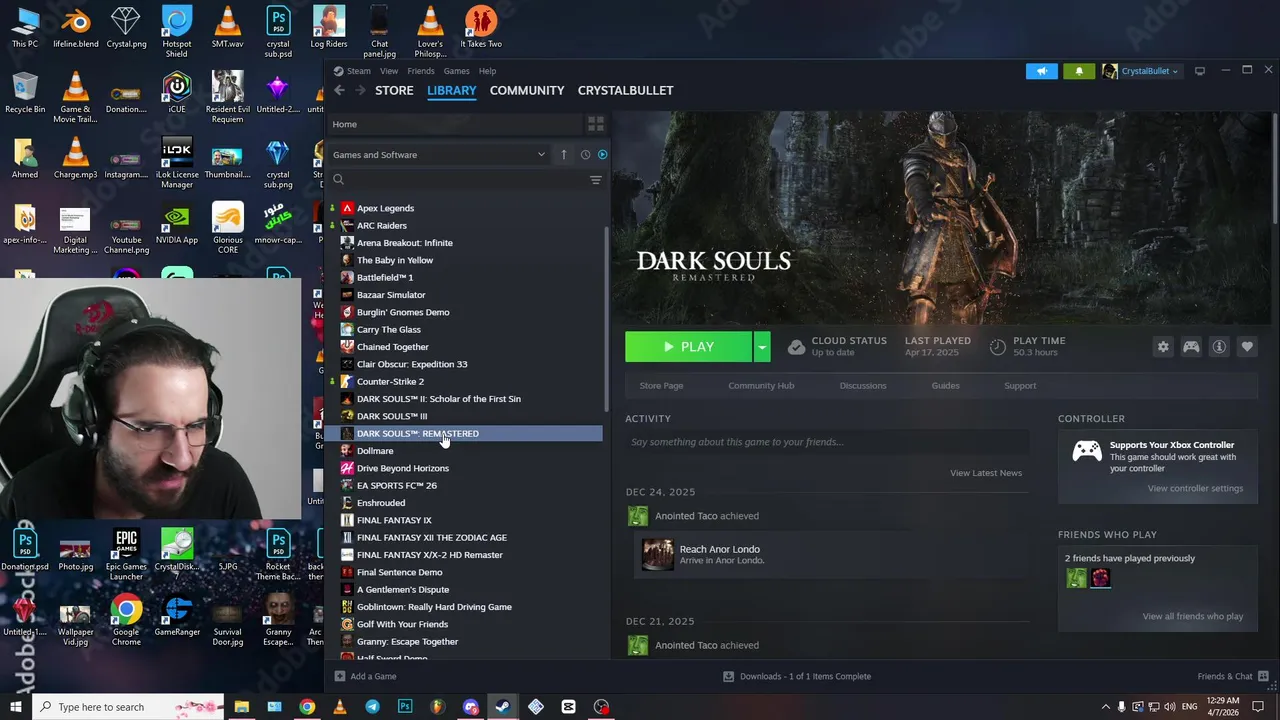Go to the STORE tab

394,90
